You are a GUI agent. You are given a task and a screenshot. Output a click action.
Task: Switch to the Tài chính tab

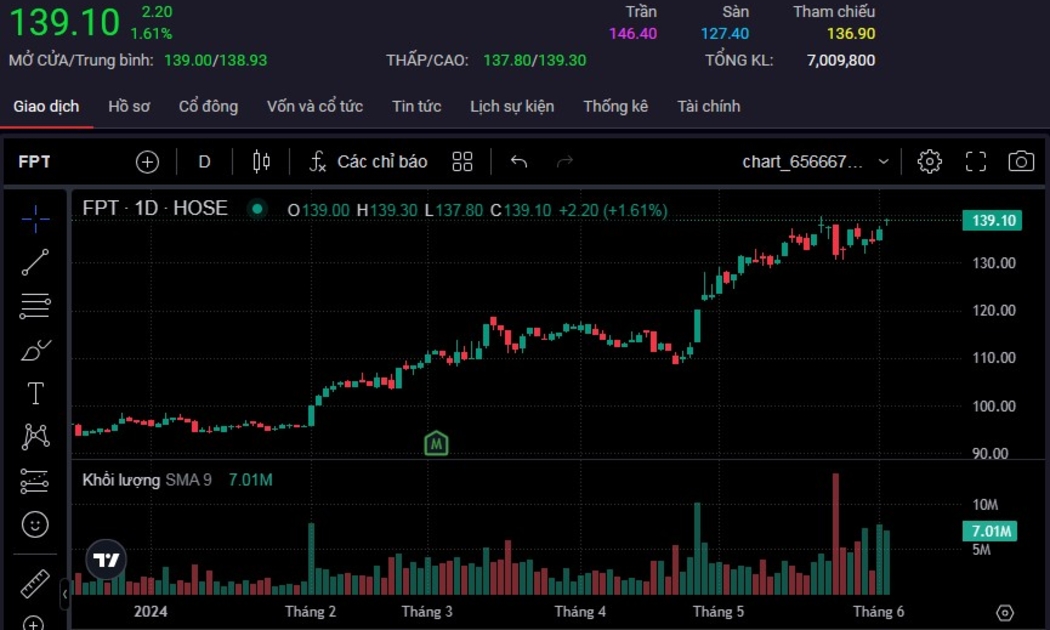708,106
